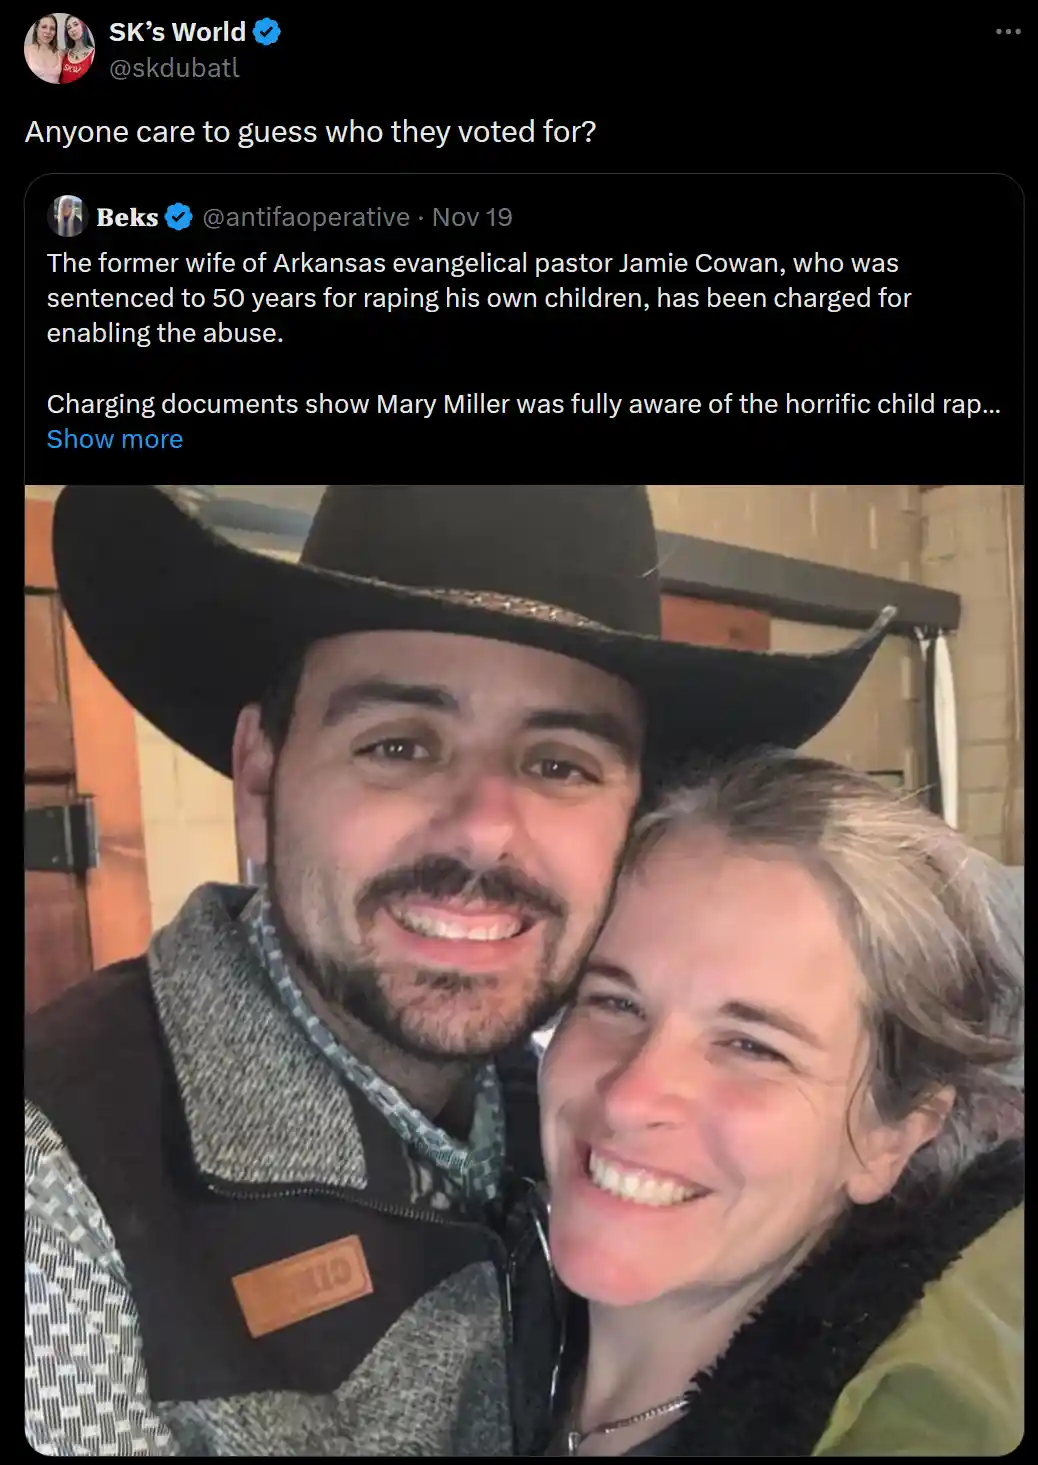Open the @skdubatl handle link
Image resolution: width=1038 pixels, height=1465 pixels.
point(174,68)
